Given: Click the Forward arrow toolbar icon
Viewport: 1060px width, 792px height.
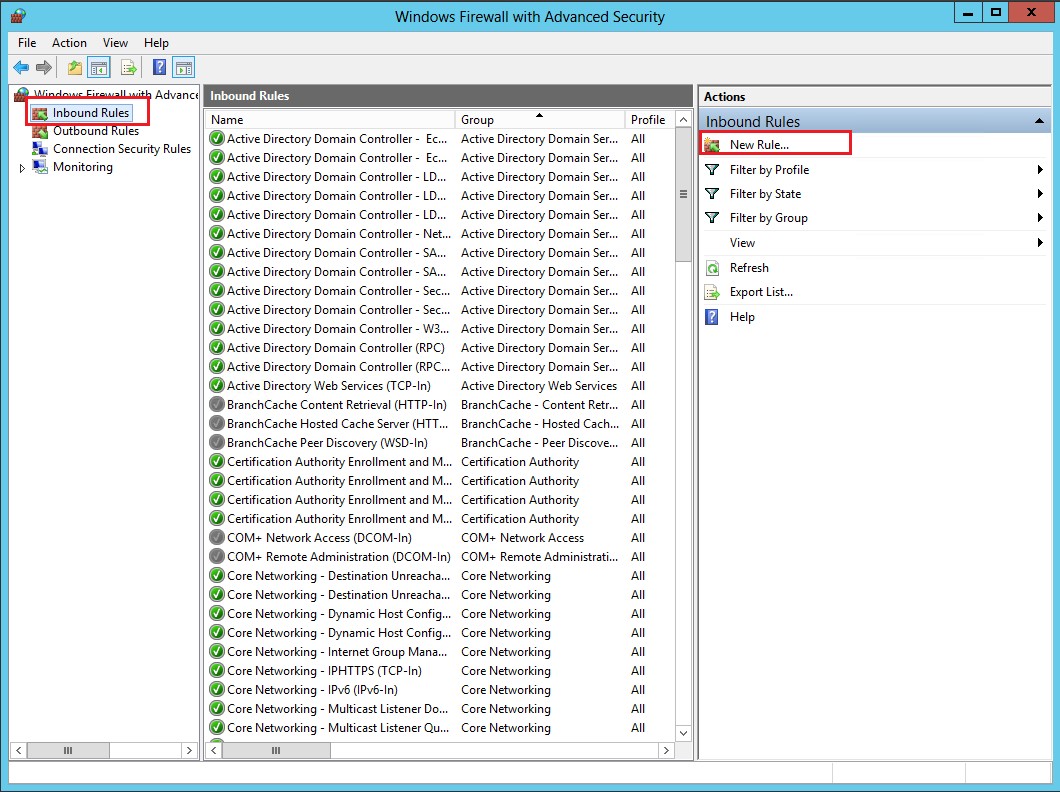Looking at the screenshot, I should [44, 68].
